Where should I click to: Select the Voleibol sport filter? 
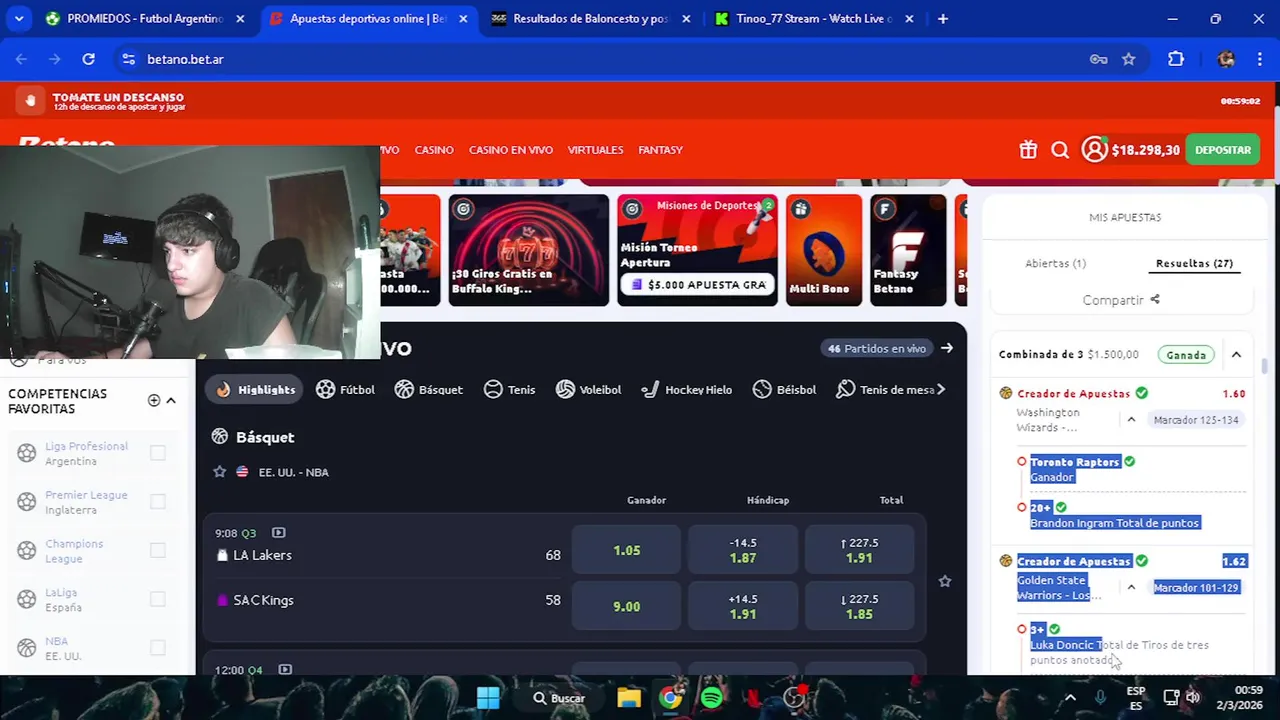(588, 389)
